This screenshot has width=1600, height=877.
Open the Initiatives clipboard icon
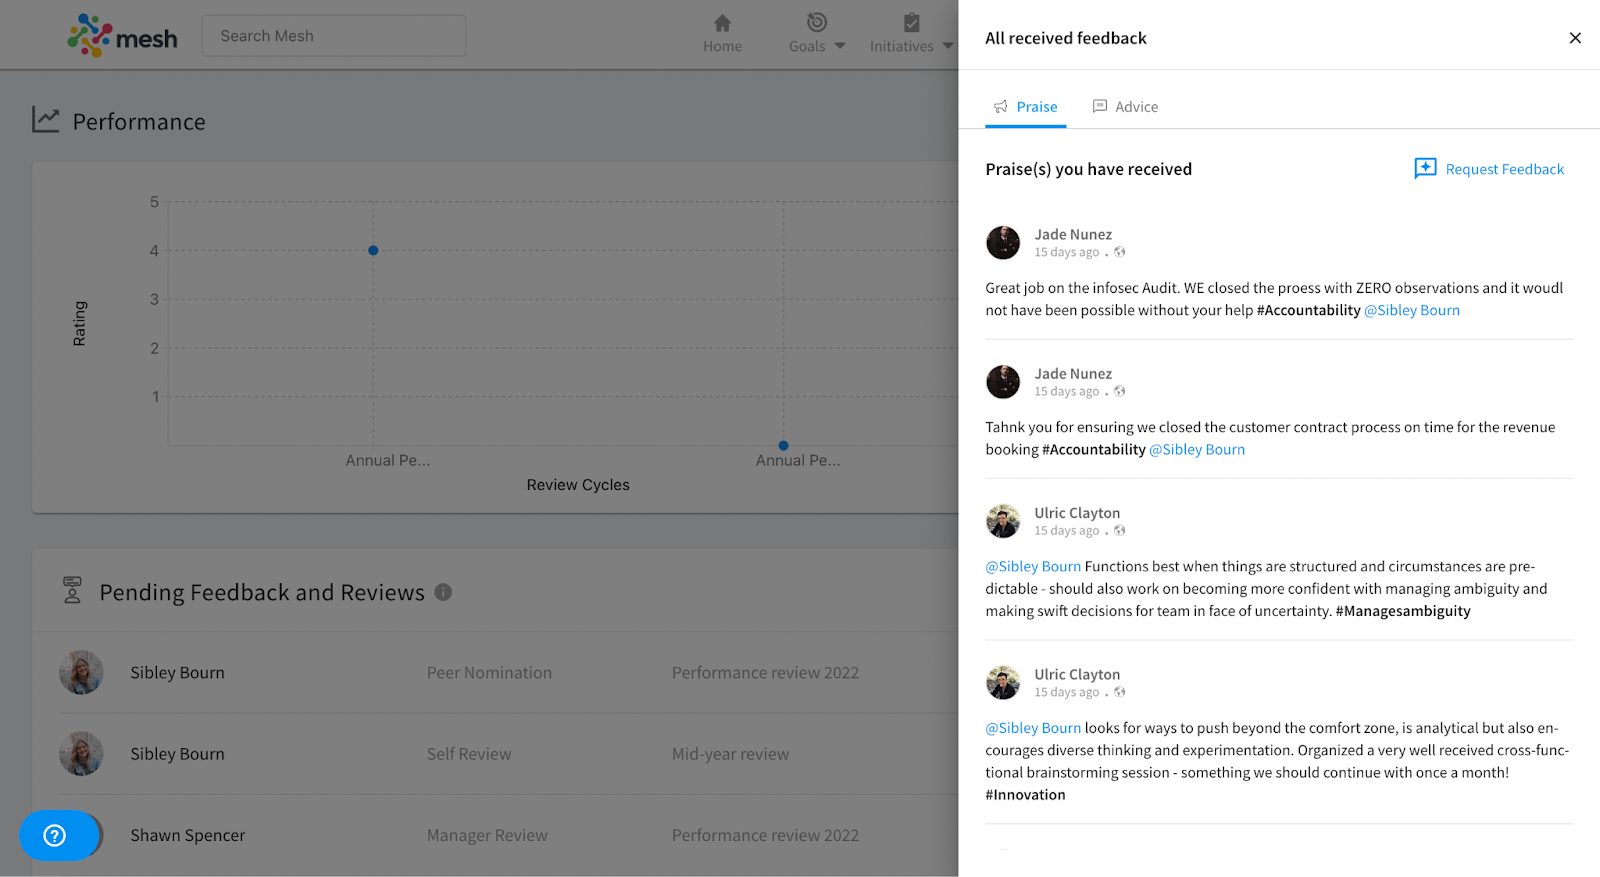(911, 22)
